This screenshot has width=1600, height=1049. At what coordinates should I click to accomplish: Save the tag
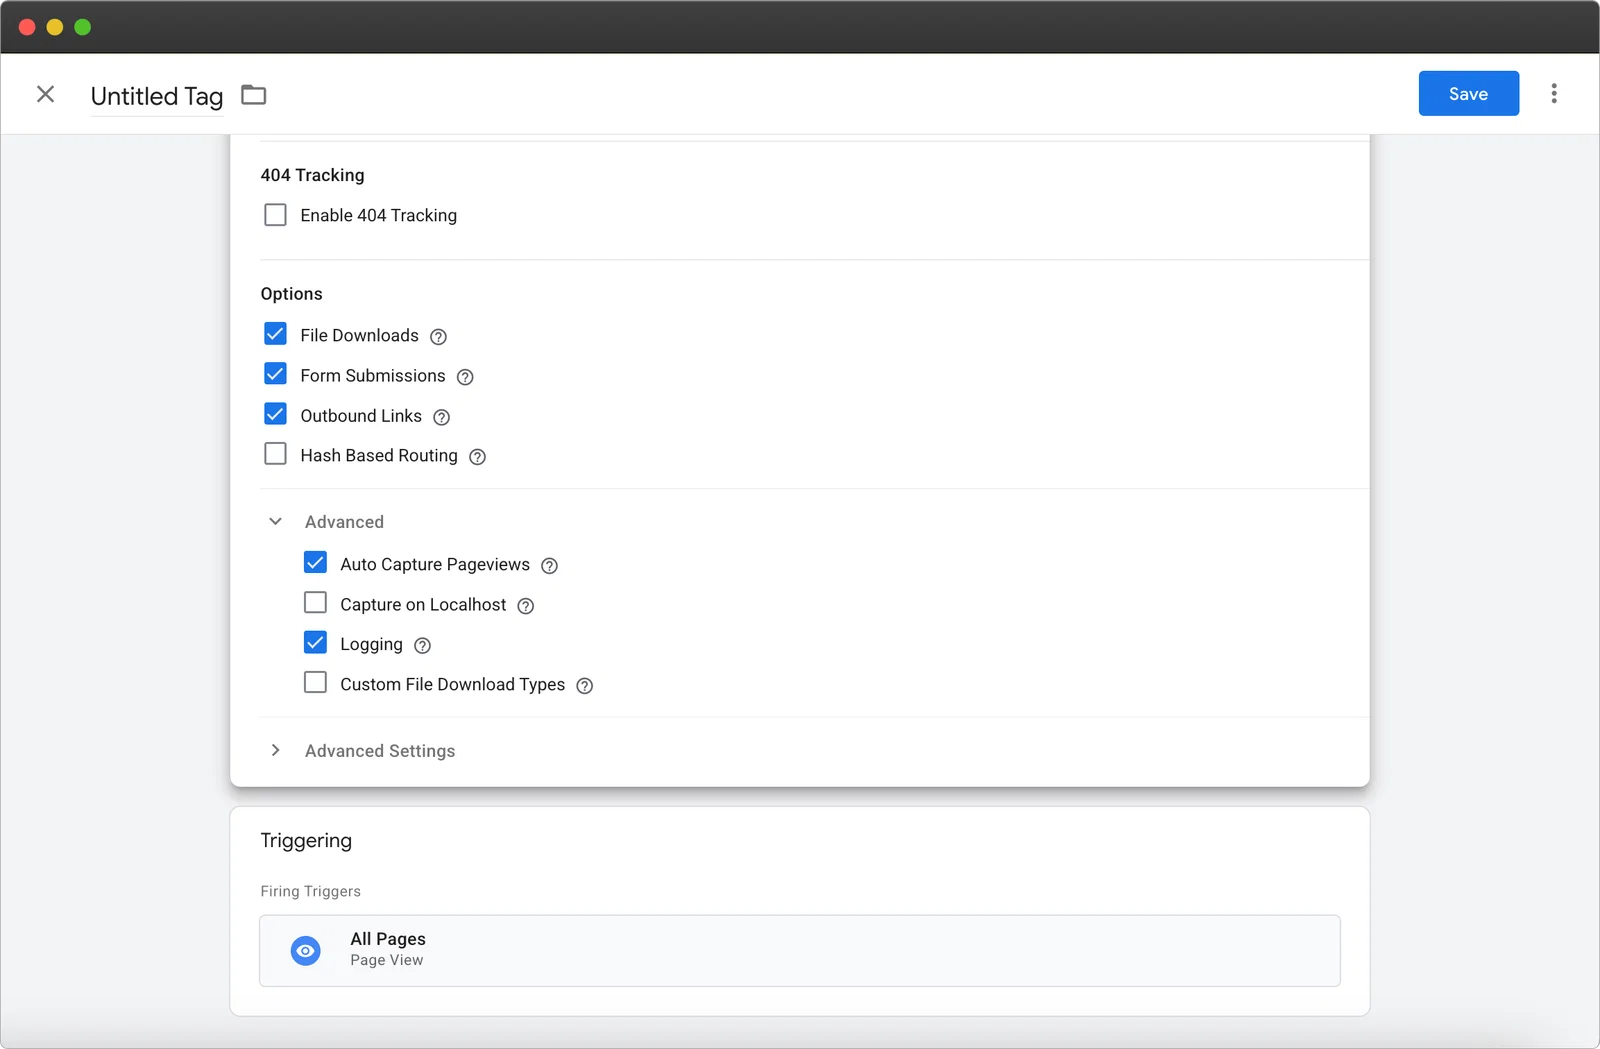pos(1468,93)
